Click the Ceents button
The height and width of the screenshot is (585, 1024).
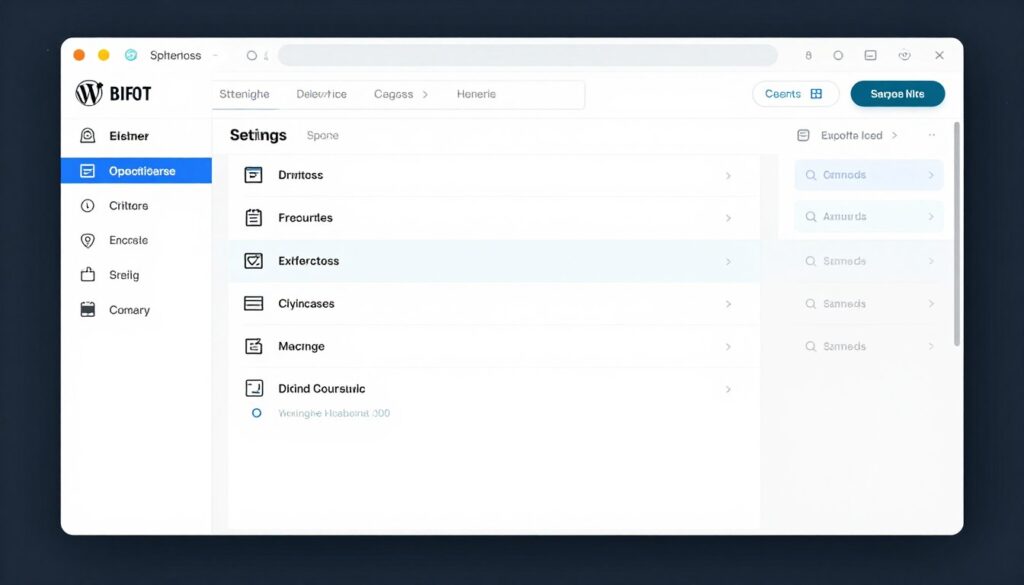(x=795, y=94)
